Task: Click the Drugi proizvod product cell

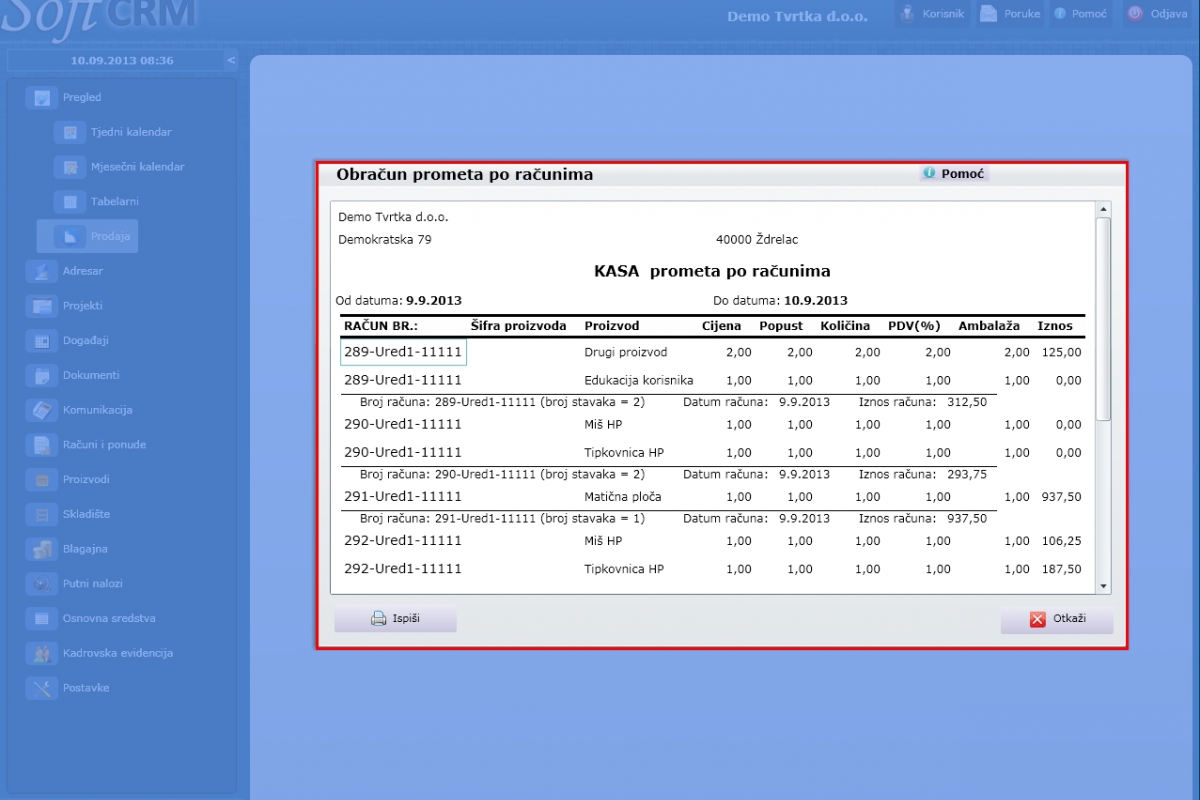Action: tap(626, 352)
